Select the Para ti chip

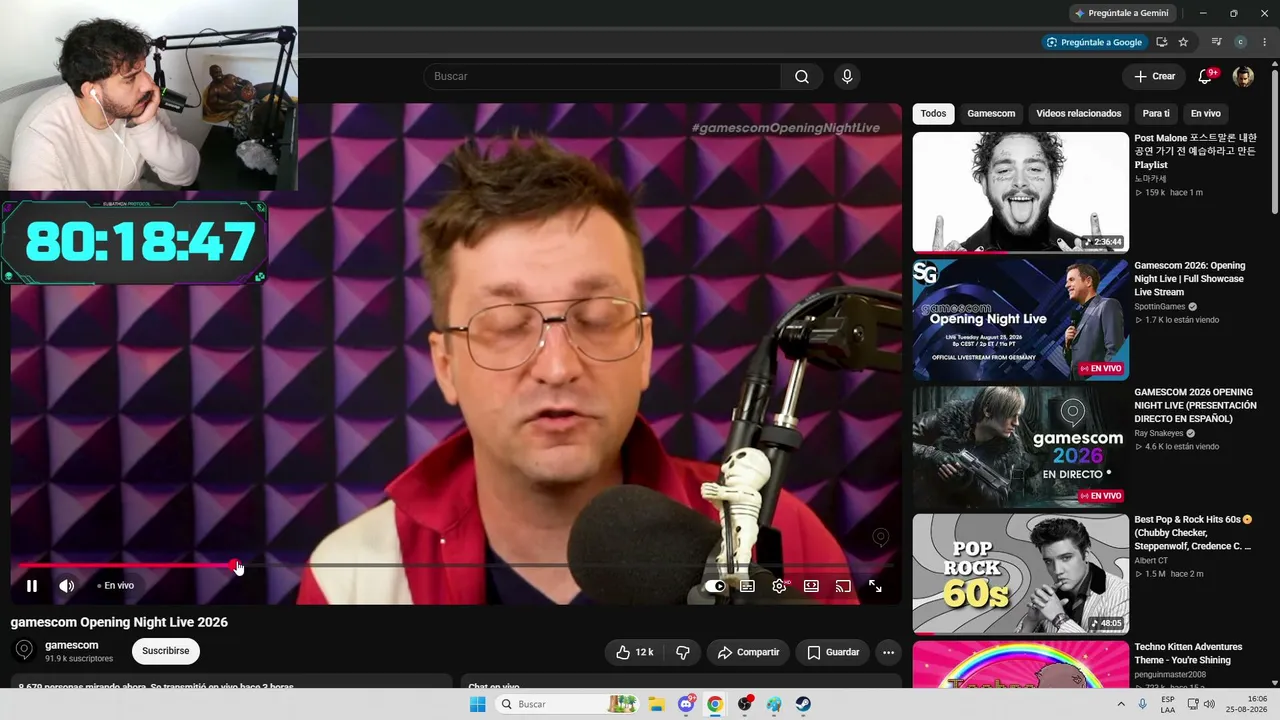click(x=1156, y=114)
